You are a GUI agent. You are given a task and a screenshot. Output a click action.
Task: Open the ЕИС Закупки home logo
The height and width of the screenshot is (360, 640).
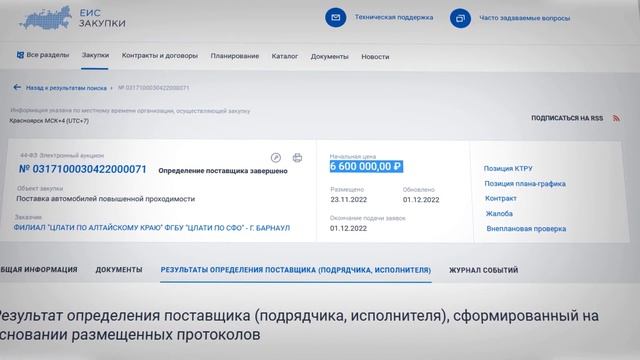[x=72, y=18]
